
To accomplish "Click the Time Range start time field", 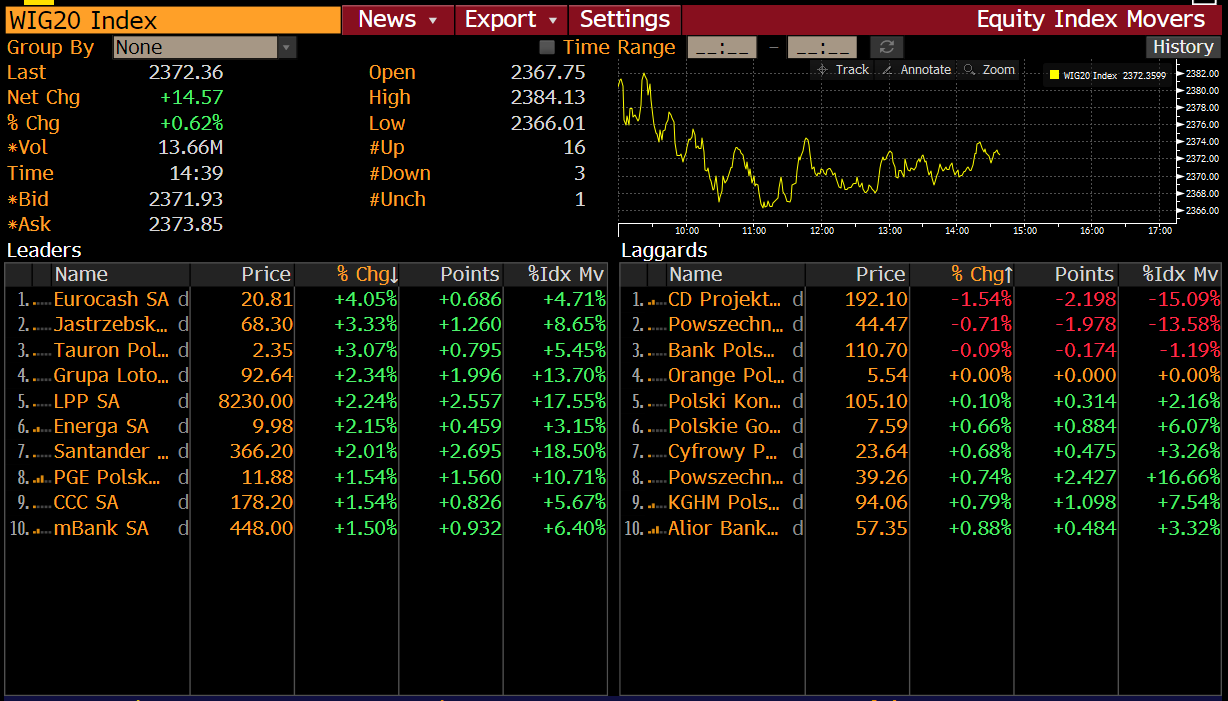I will pos(721,47).
